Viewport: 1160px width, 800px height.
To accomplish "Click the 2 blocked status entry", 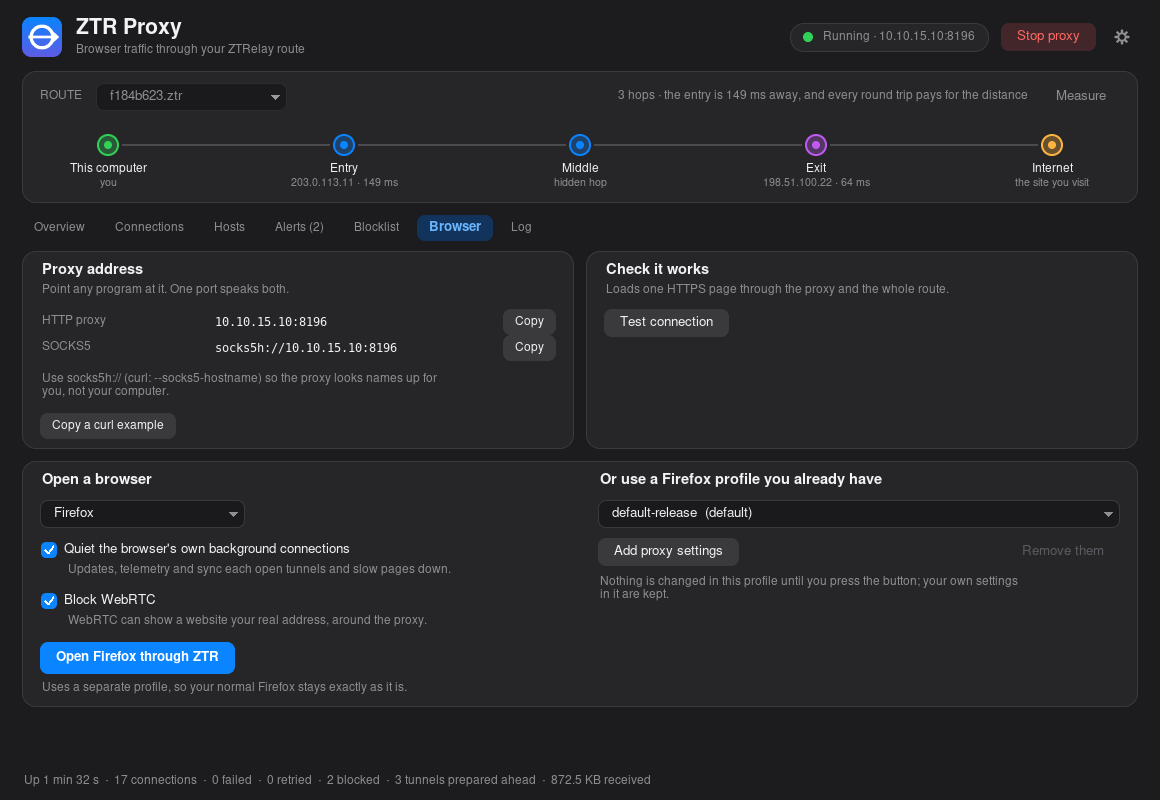I will coord(353,780).
